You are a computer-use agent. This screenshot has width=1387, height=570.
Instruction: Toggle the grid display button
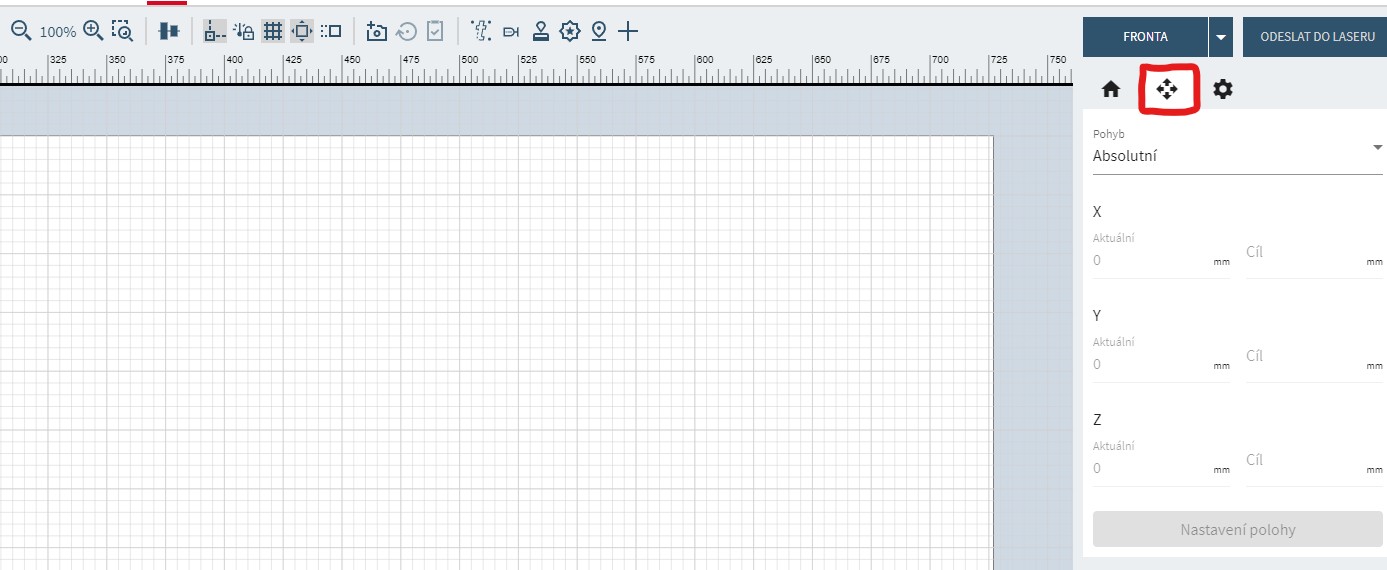273,31
